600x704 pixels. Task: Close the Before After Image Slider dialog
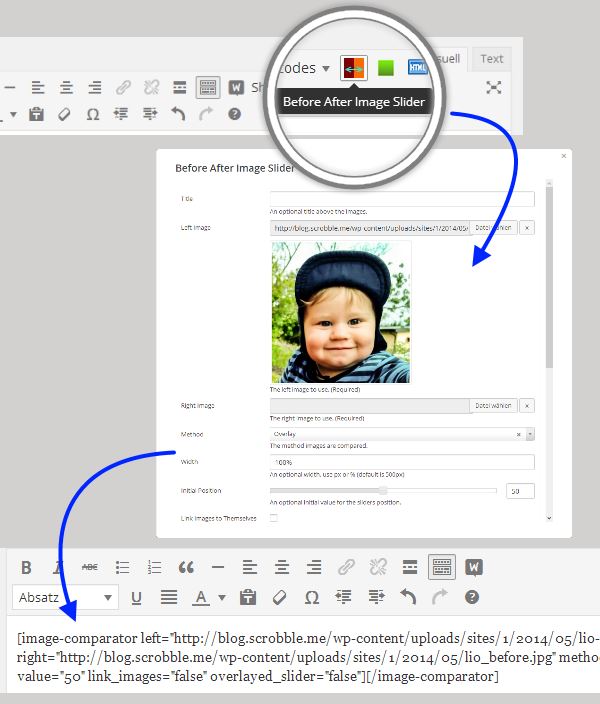click(x=564, y=156)
